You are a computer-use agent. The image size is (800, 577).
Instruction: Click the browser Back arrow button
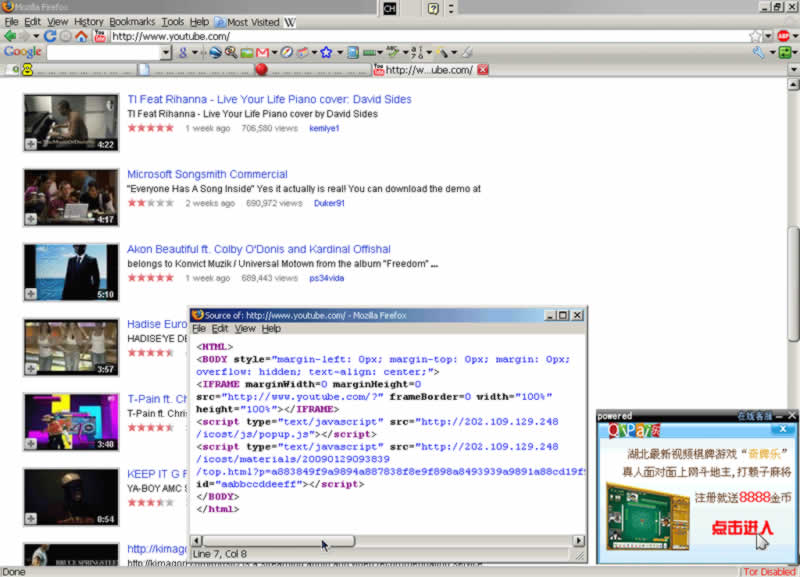(10, 36)
